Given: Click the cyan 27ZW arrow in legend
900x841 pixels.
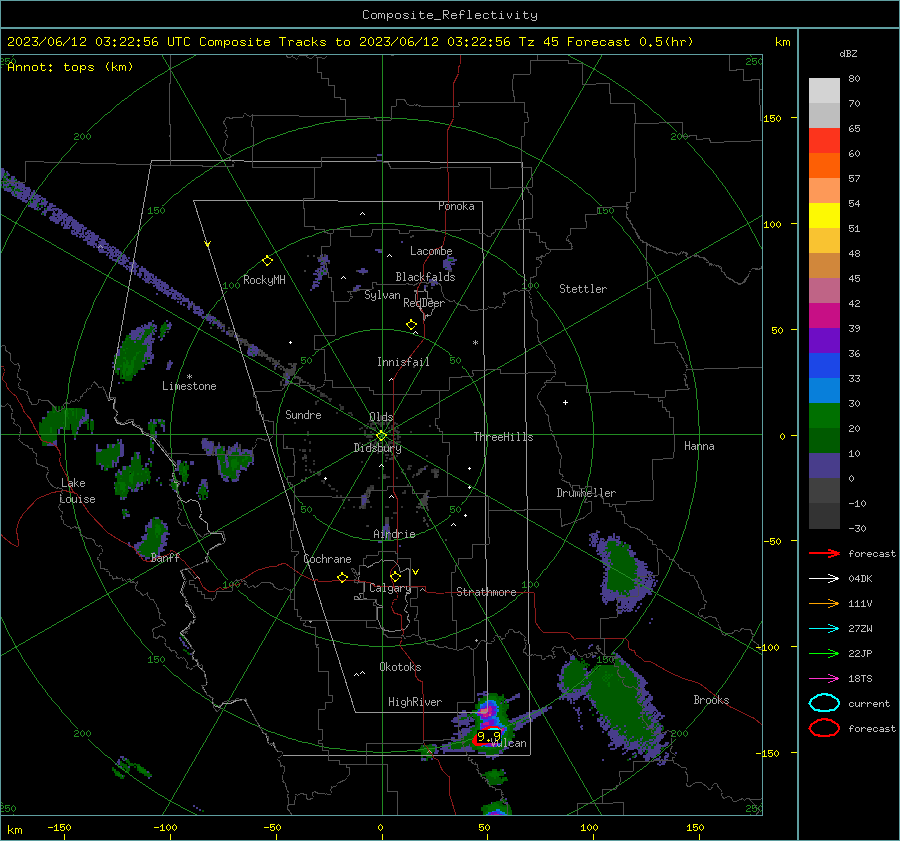Looking at the screenshot, I should tap(824, 629).
